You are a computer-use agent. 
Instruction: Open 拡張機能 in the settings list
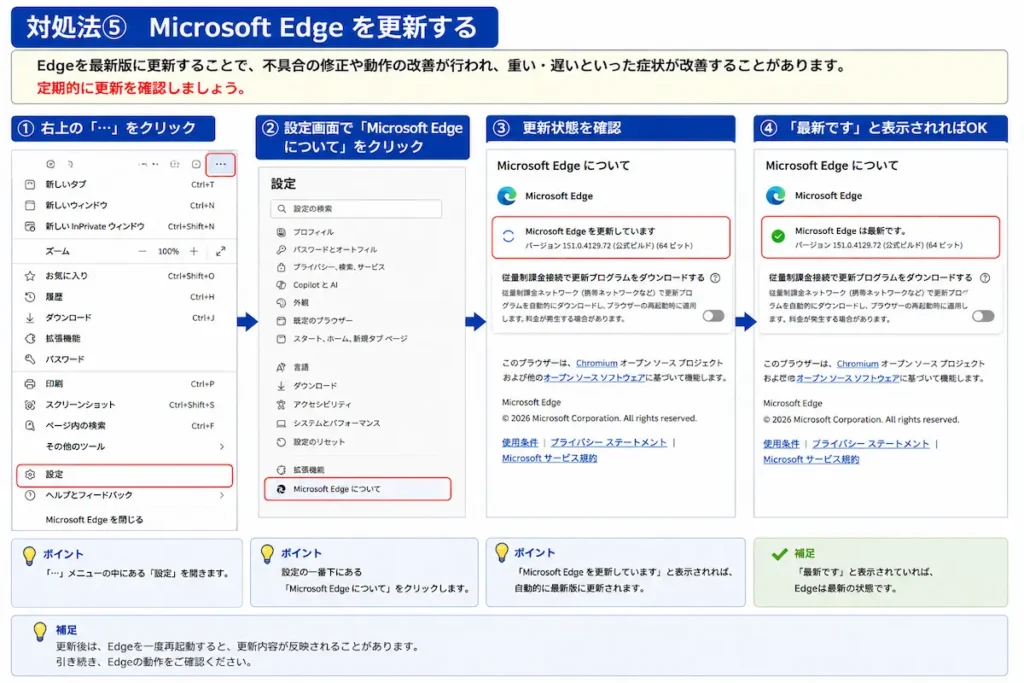click(308, 469)
